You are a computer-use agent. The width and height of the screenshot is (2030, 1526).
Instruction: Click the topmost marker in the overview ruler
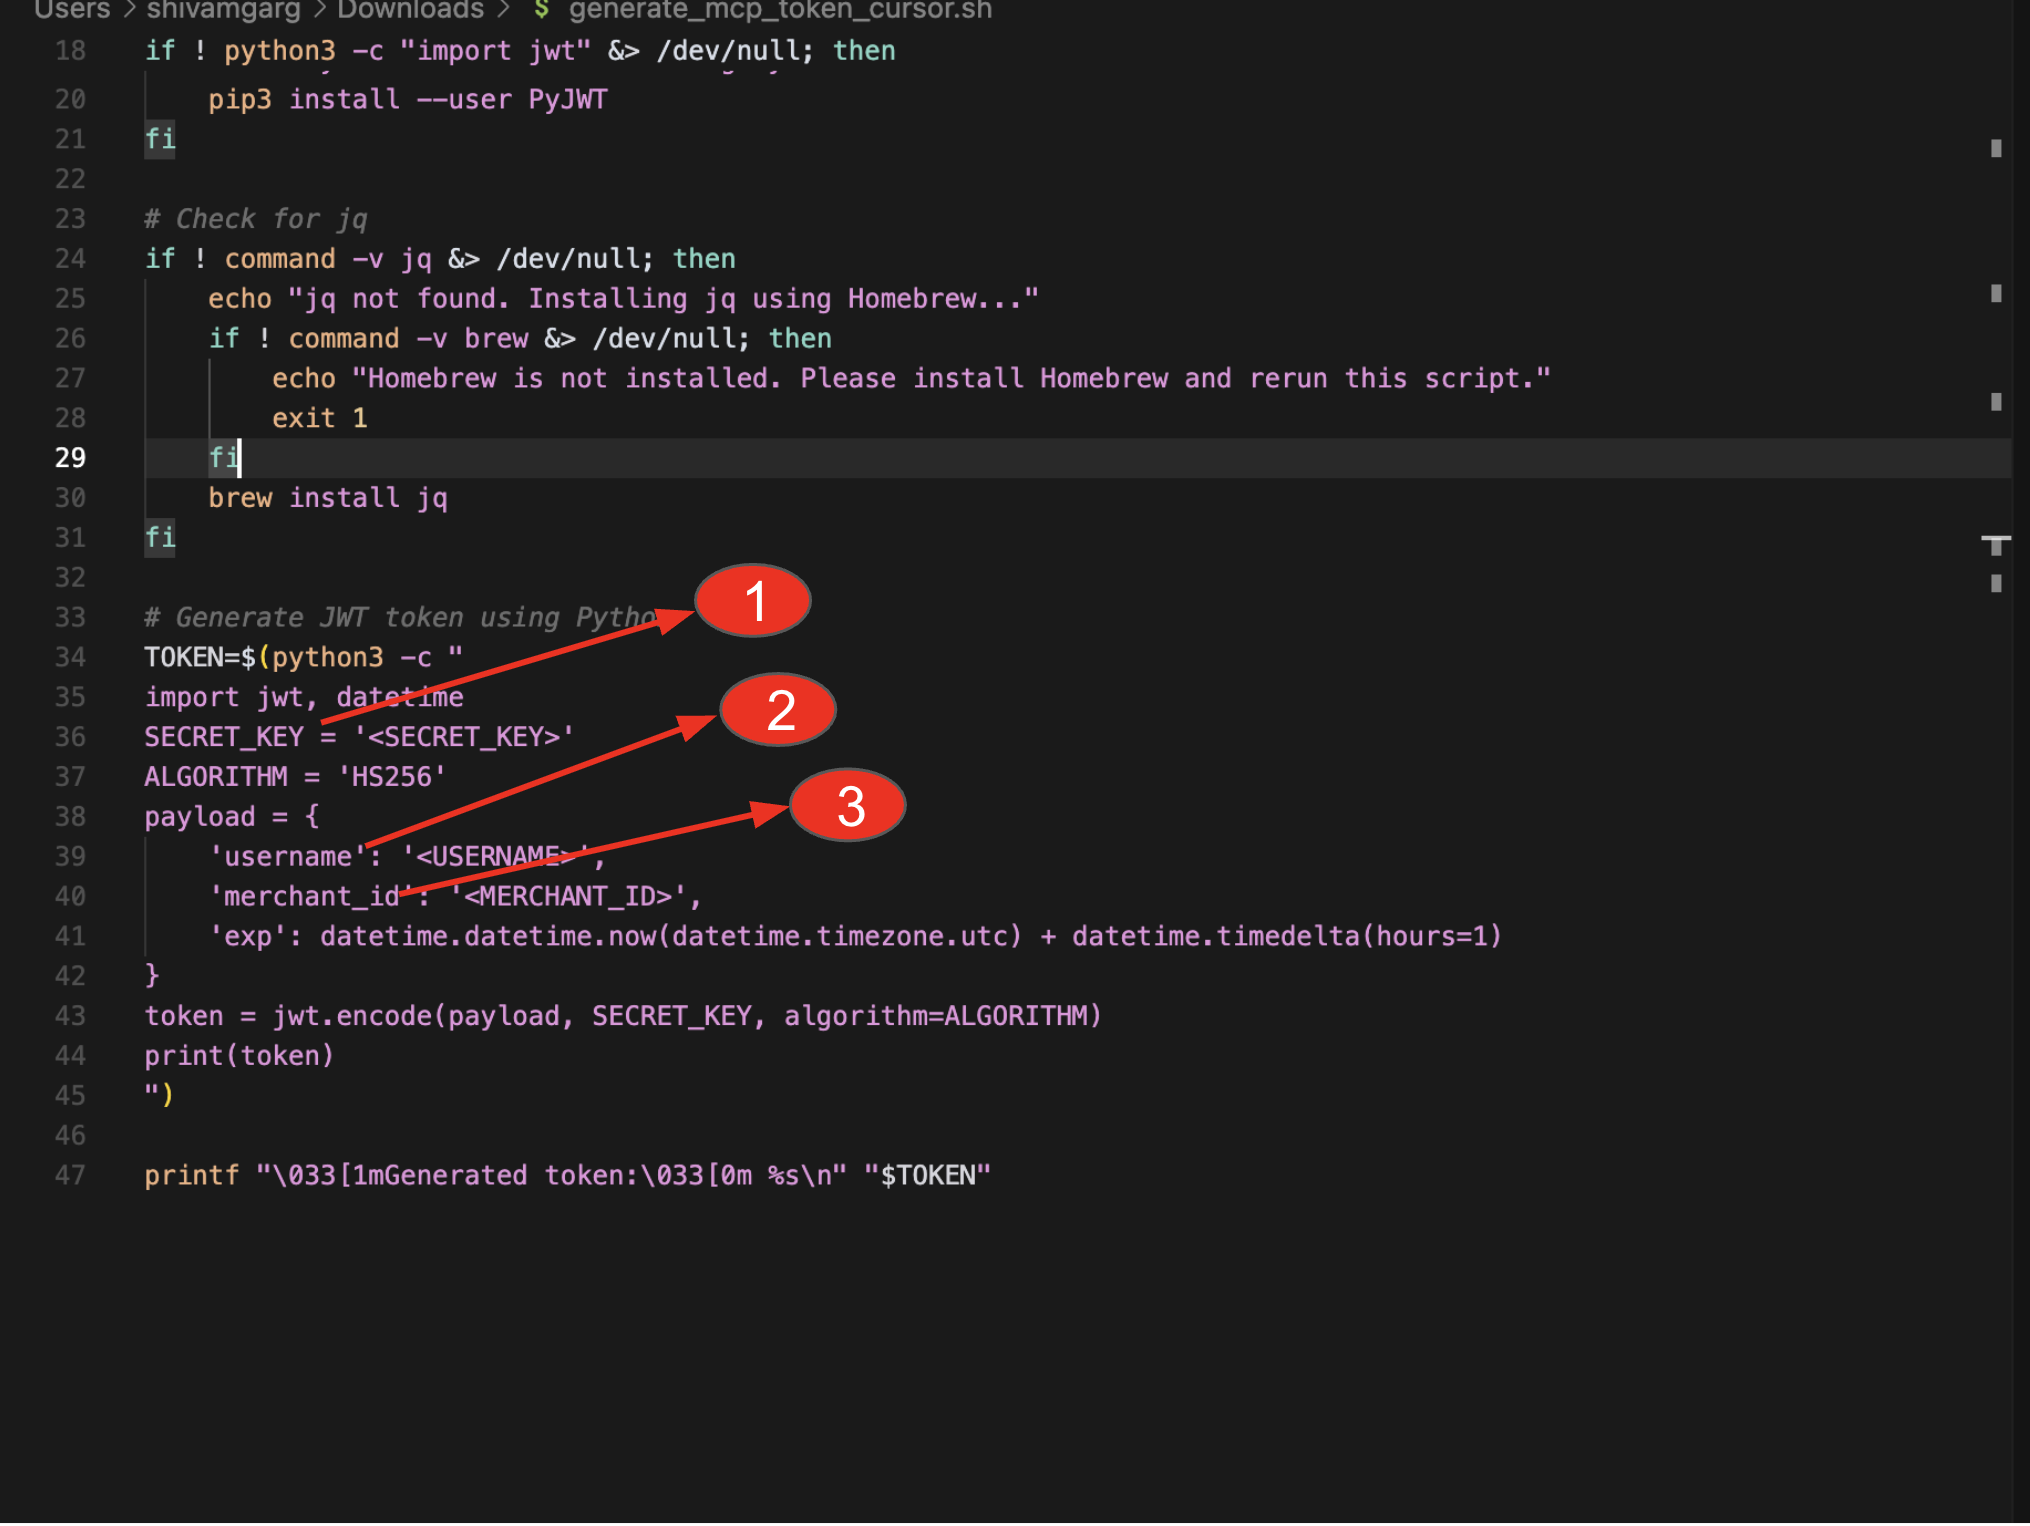(1995, 148)
